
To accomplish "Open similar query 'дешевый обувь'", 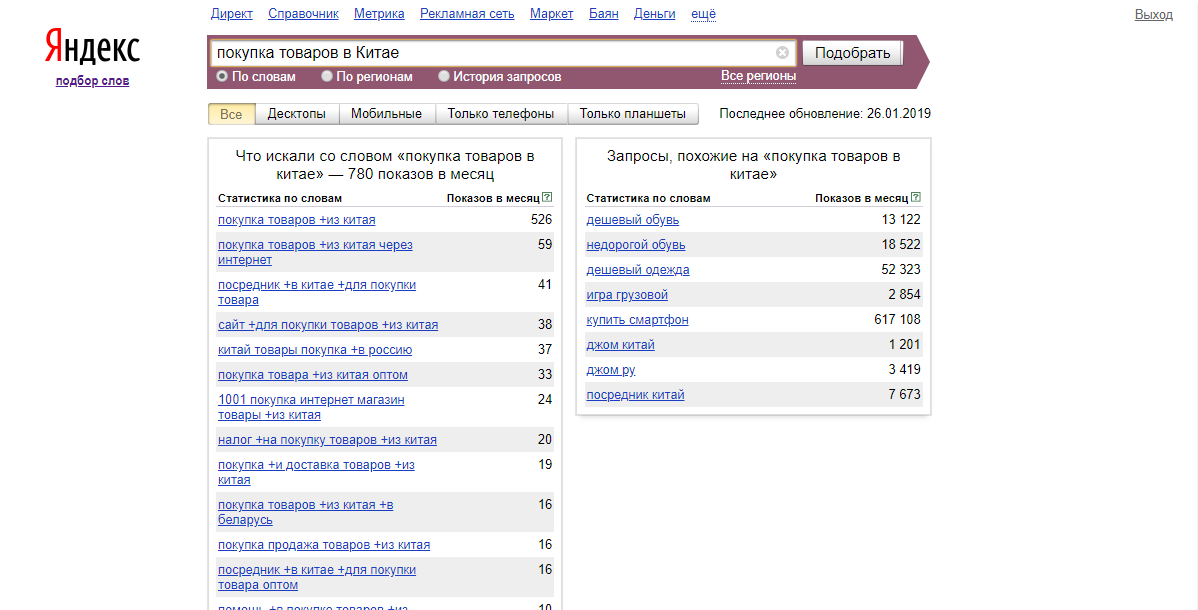I will coord(633,220).
